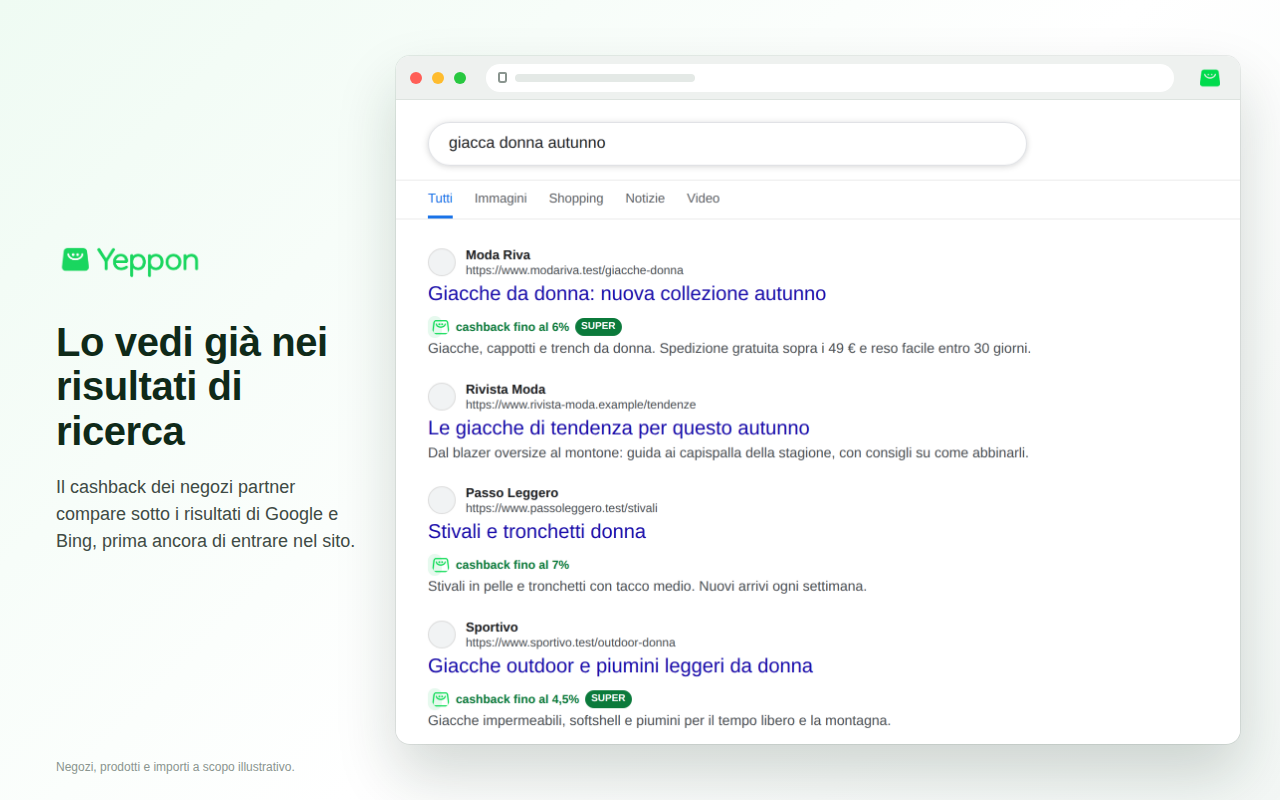Click the cashback icon next to 6%
Screen dimensions: 1280x800
439,327
